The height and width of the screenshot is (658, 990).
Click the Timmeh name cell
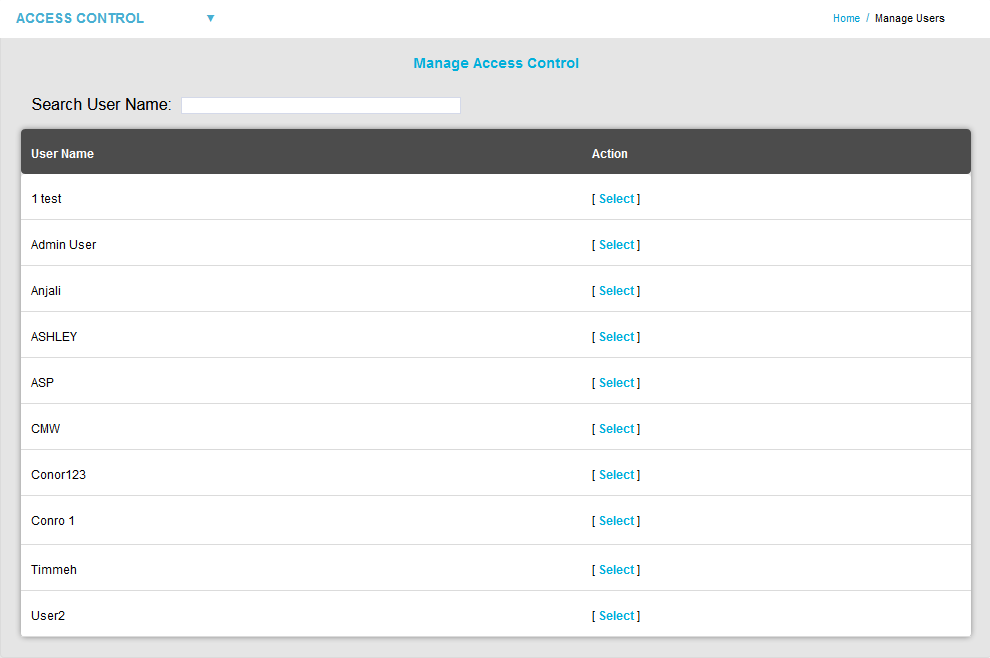tap(54, 570)
